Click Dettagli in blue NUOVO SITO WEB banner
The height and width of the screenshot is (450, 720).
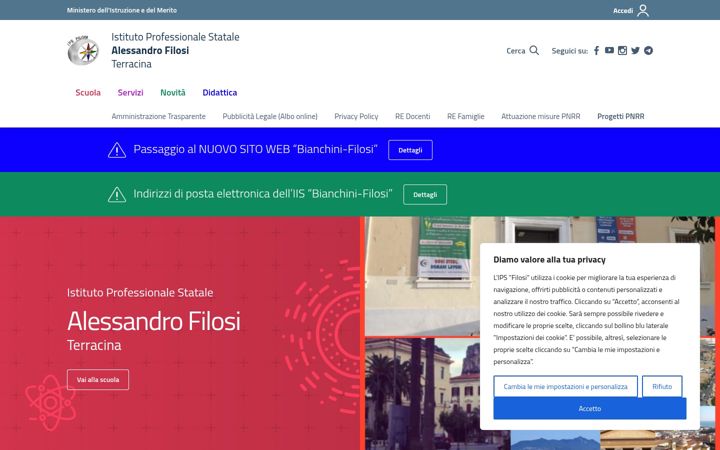coord(410,150)
